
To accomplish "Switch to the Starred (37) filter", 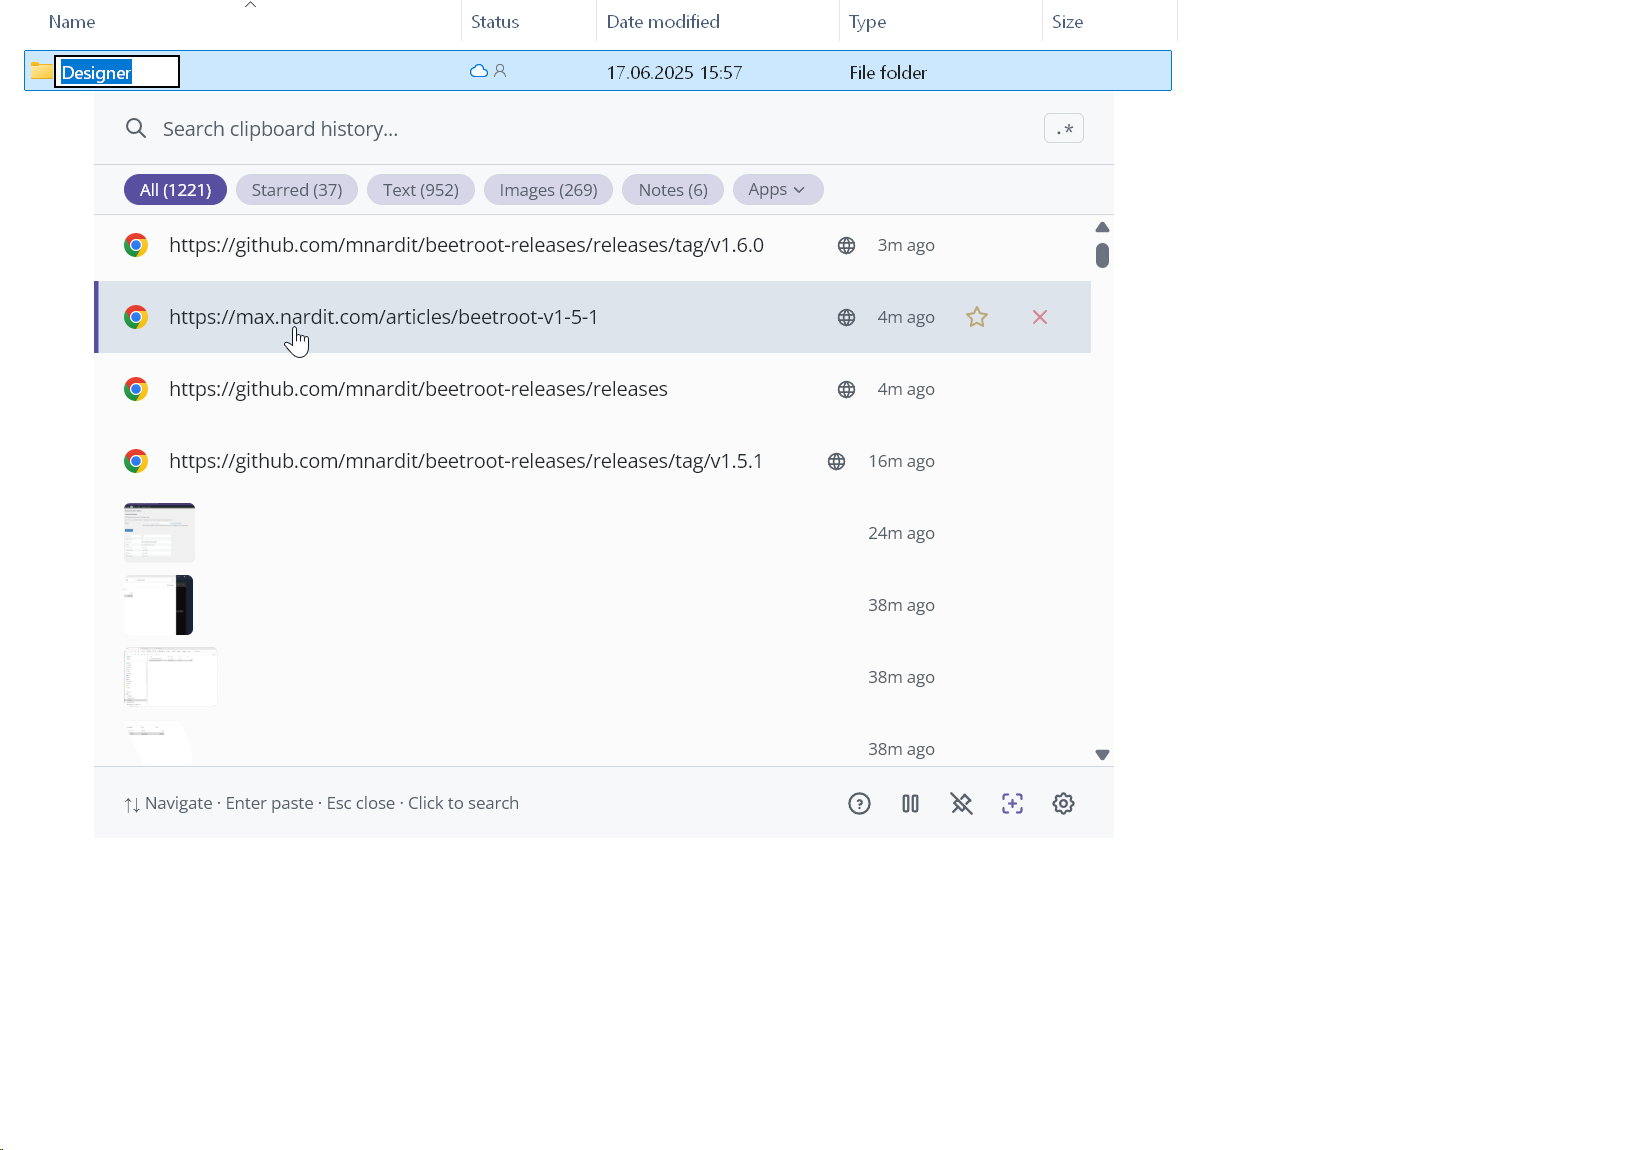I will [296, 190].
